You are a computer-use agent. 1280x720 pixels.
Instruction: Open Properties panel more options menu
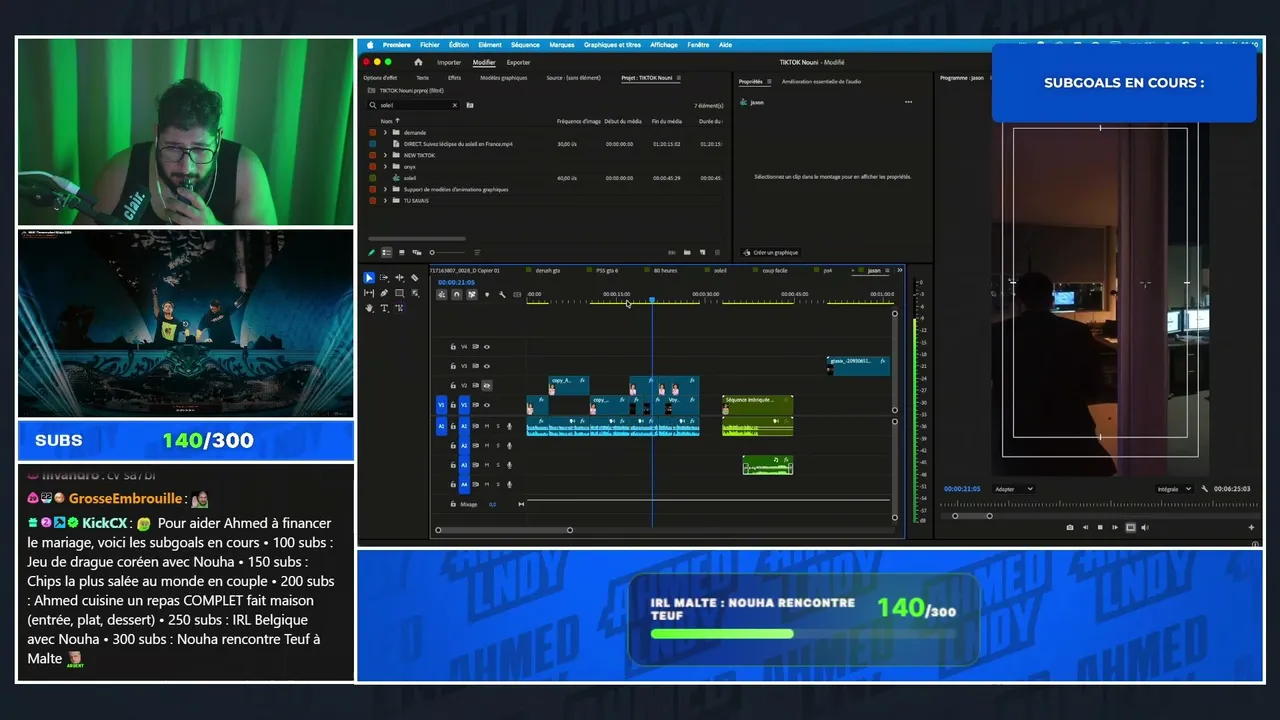point(908,102)
